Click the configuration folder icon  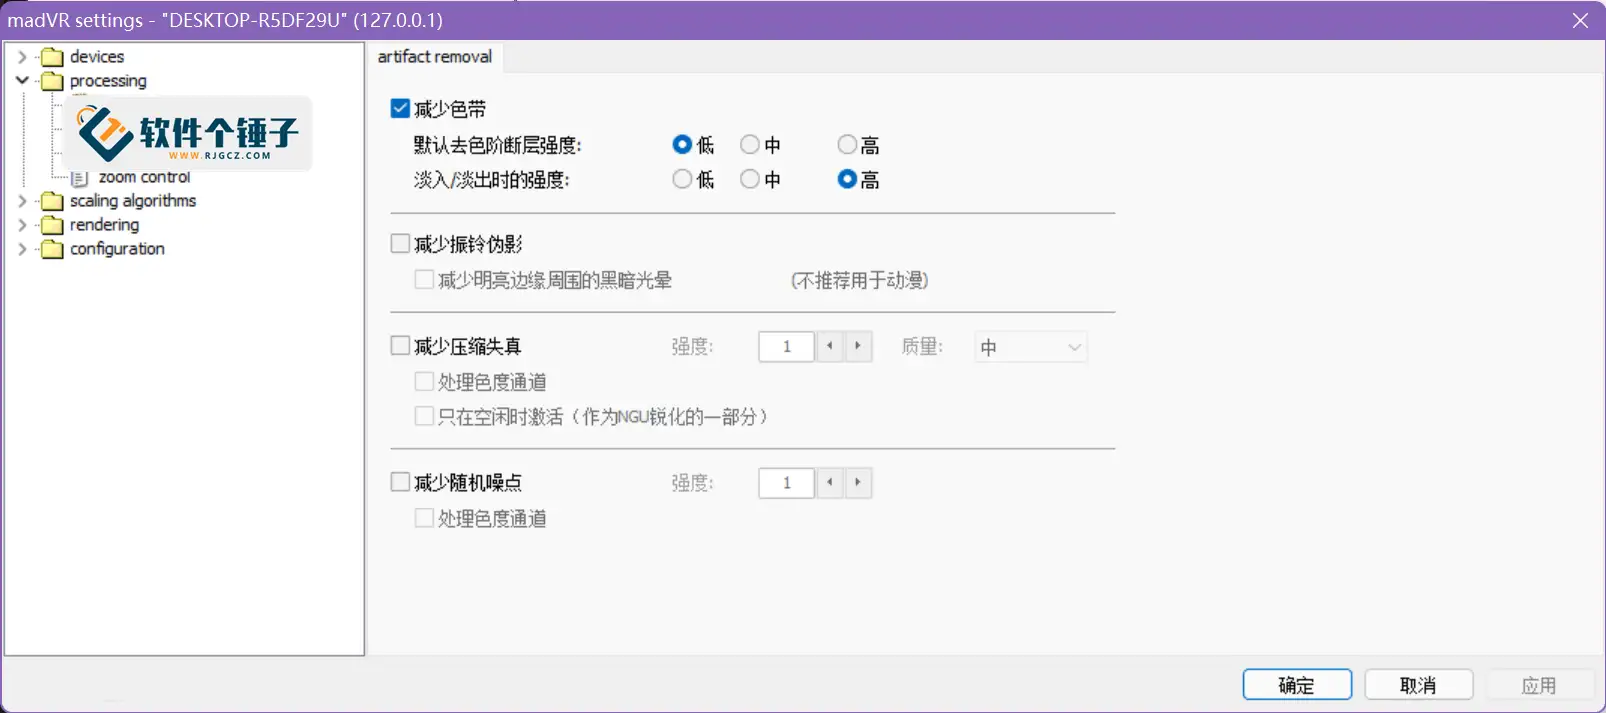[52, 249]
